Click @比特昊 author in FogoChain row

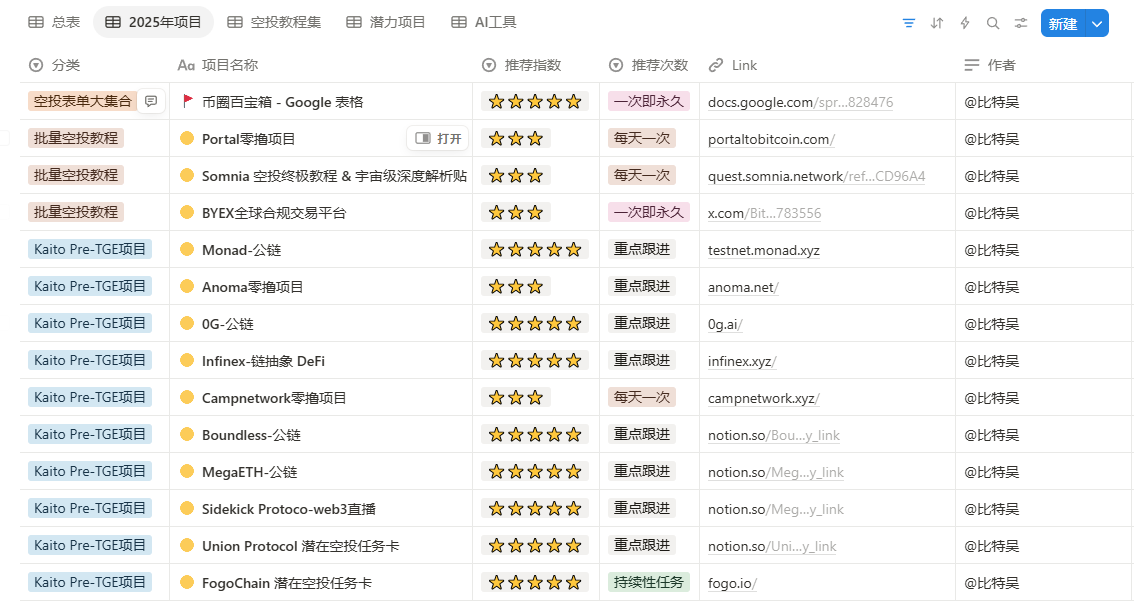pyautogui.click(x=992, y=583)
